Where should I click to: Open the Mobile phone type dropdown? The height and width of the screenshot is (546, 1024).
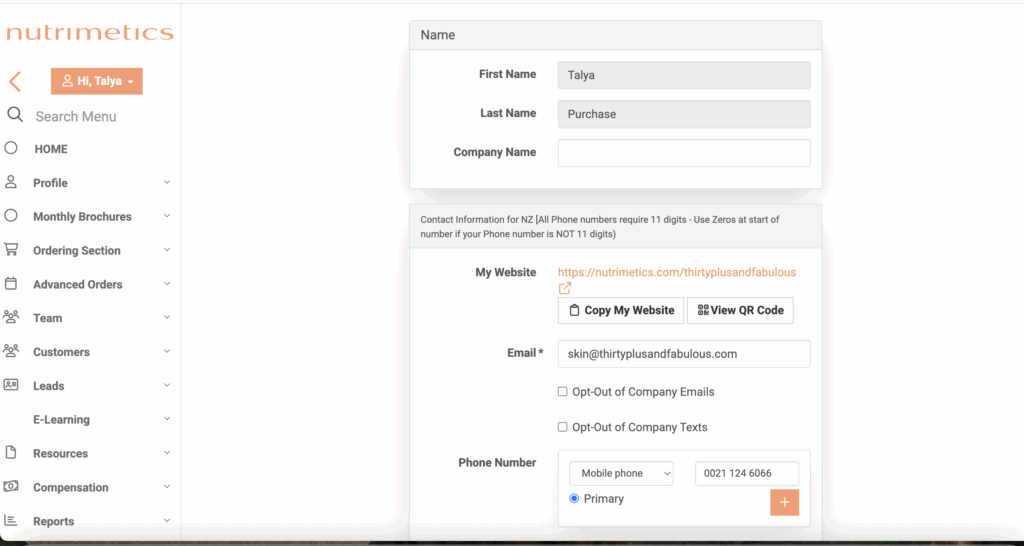pyautogui.click(x=621, y=474)
